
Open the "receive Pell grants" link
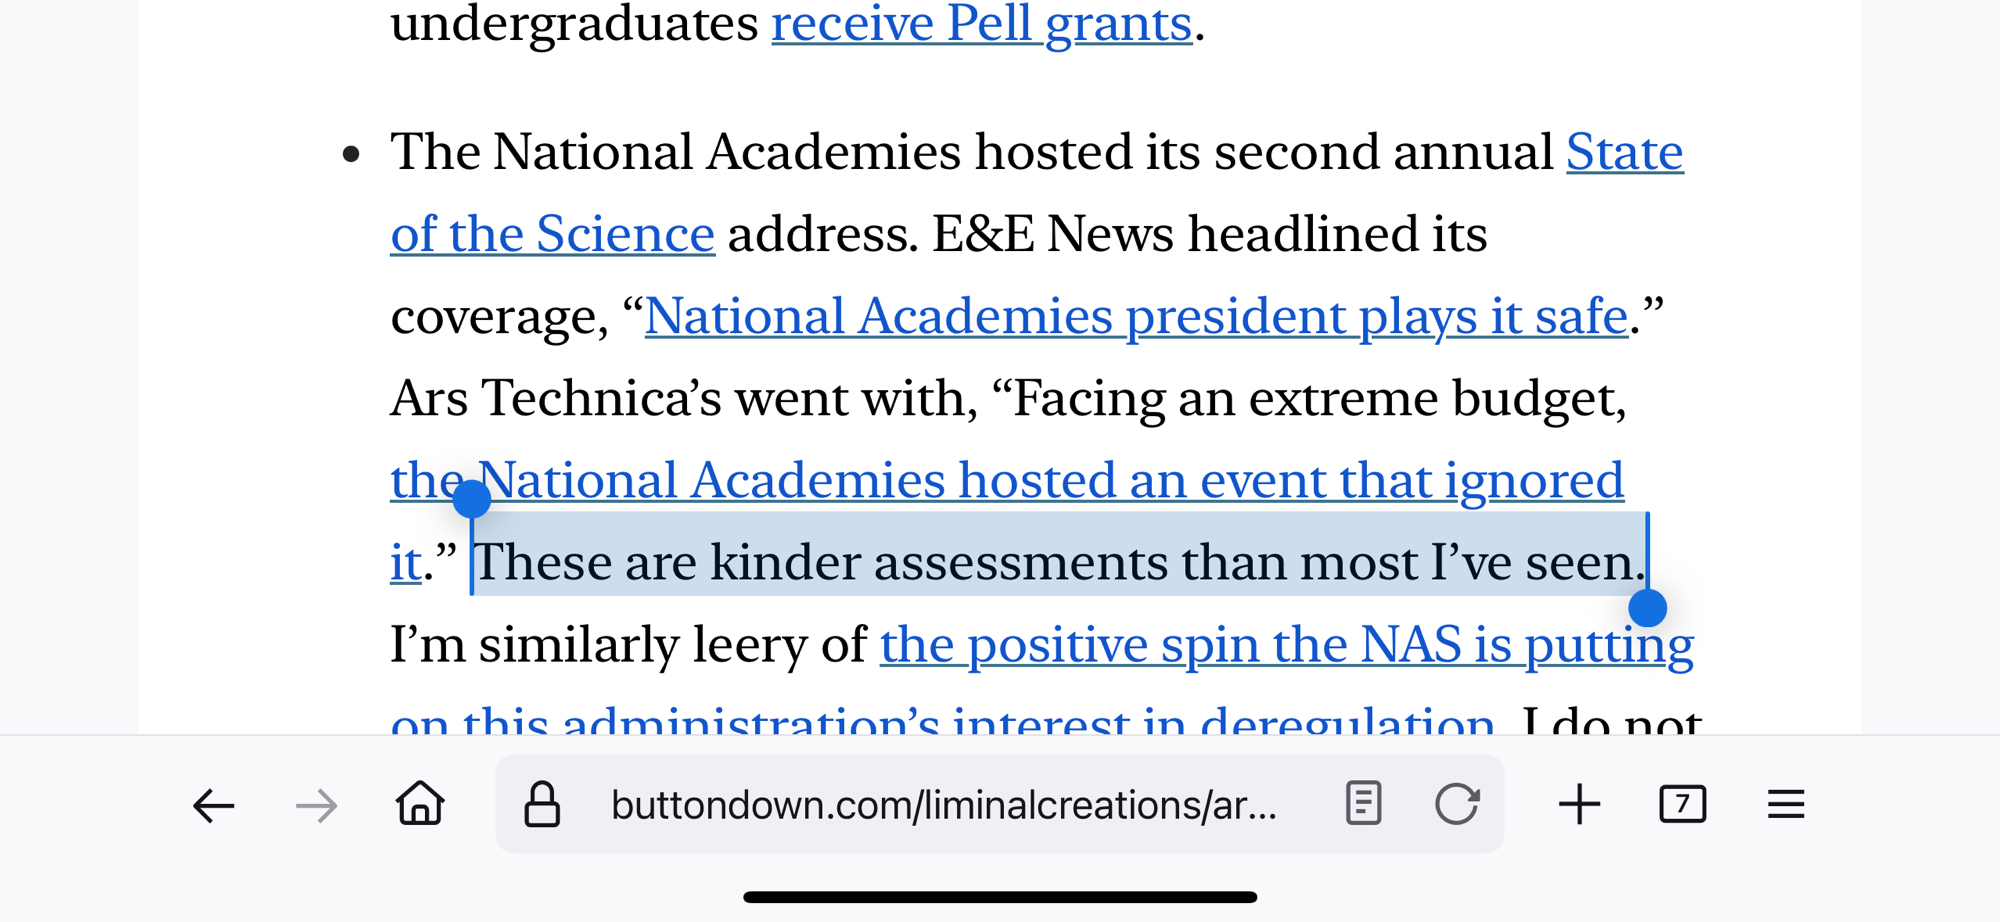981,24
